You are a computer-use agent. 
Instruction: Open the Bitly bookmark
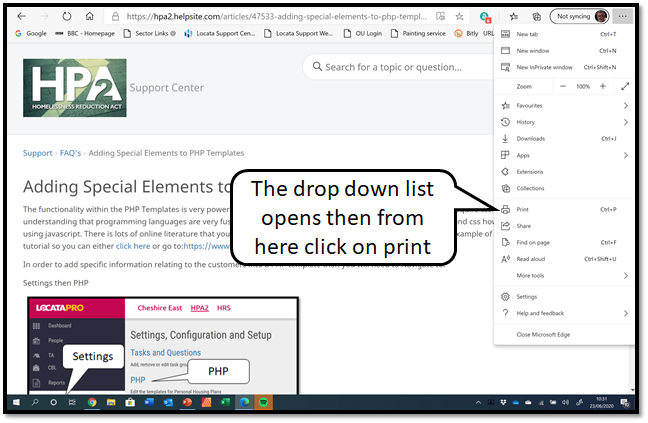coord(466,33)
